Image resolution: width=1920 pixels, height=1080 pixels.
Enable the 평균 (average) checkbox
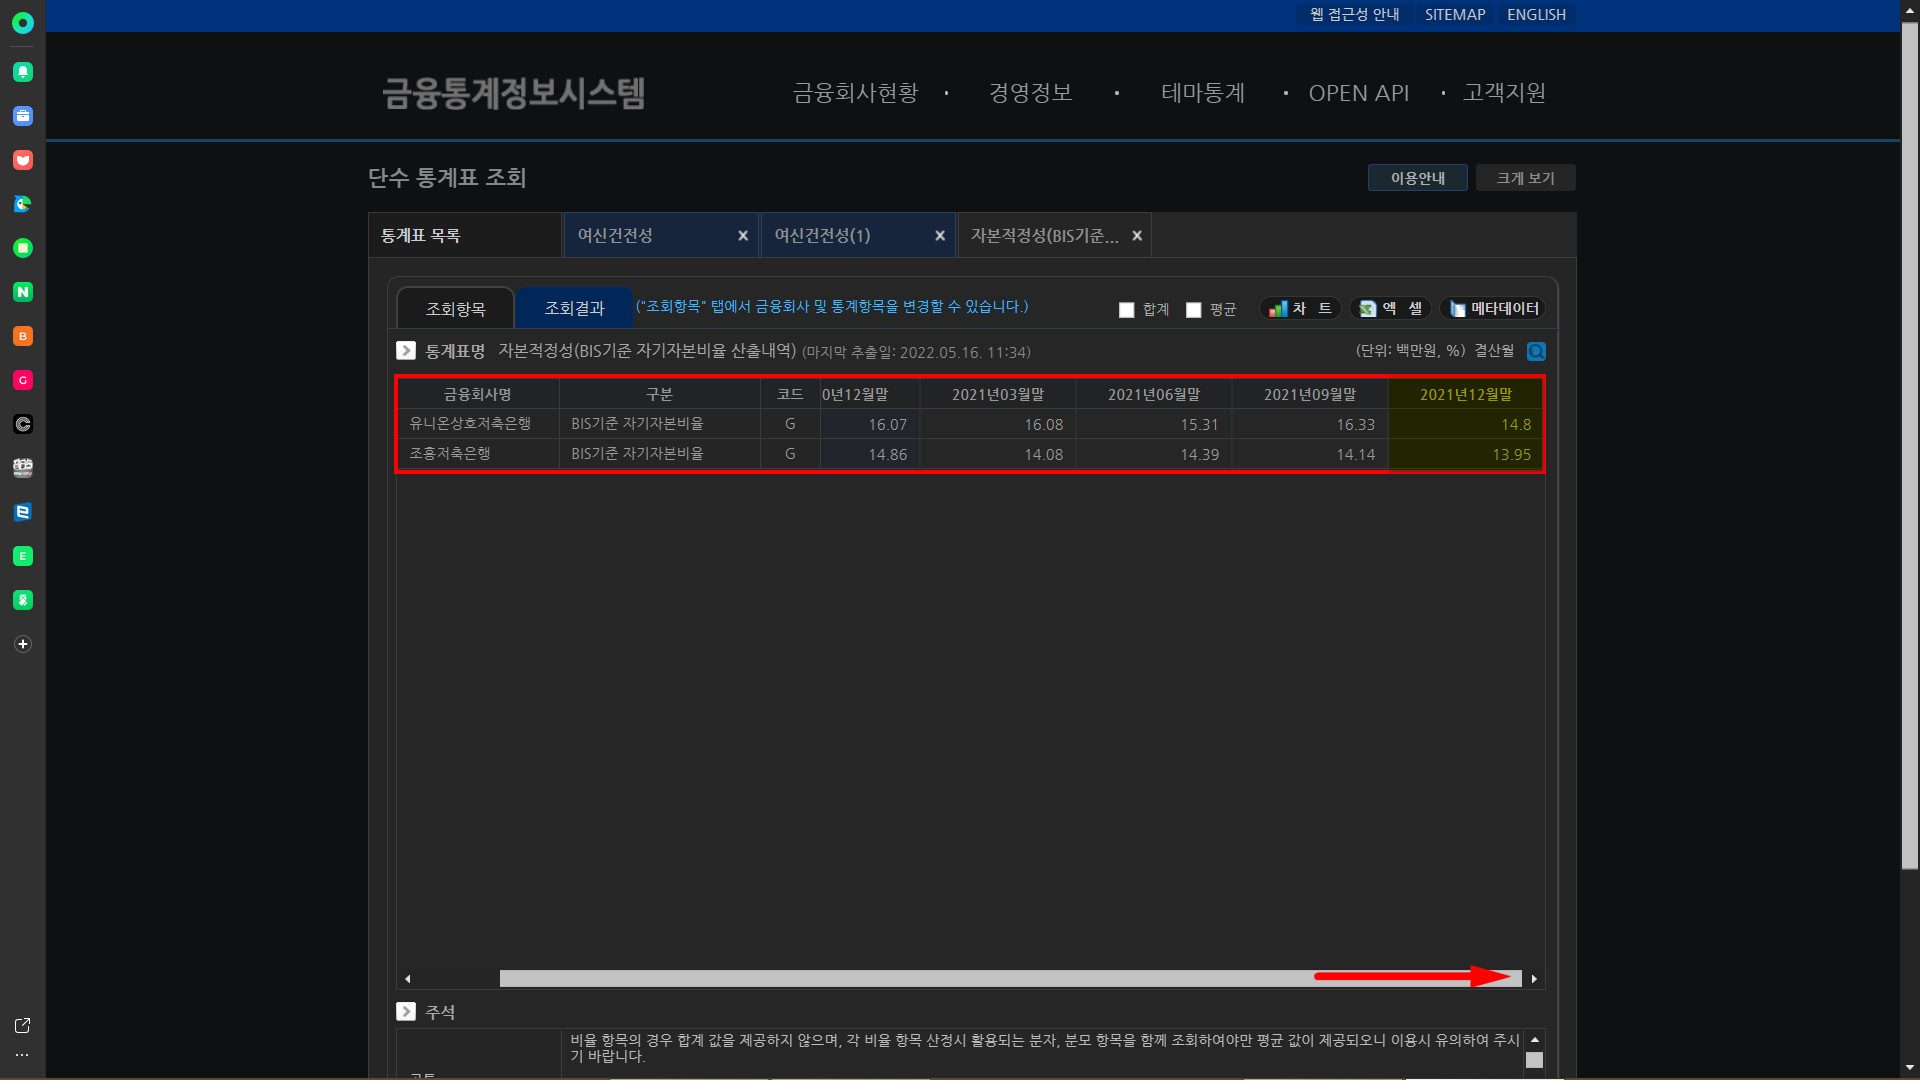[x=1193, y=310]
